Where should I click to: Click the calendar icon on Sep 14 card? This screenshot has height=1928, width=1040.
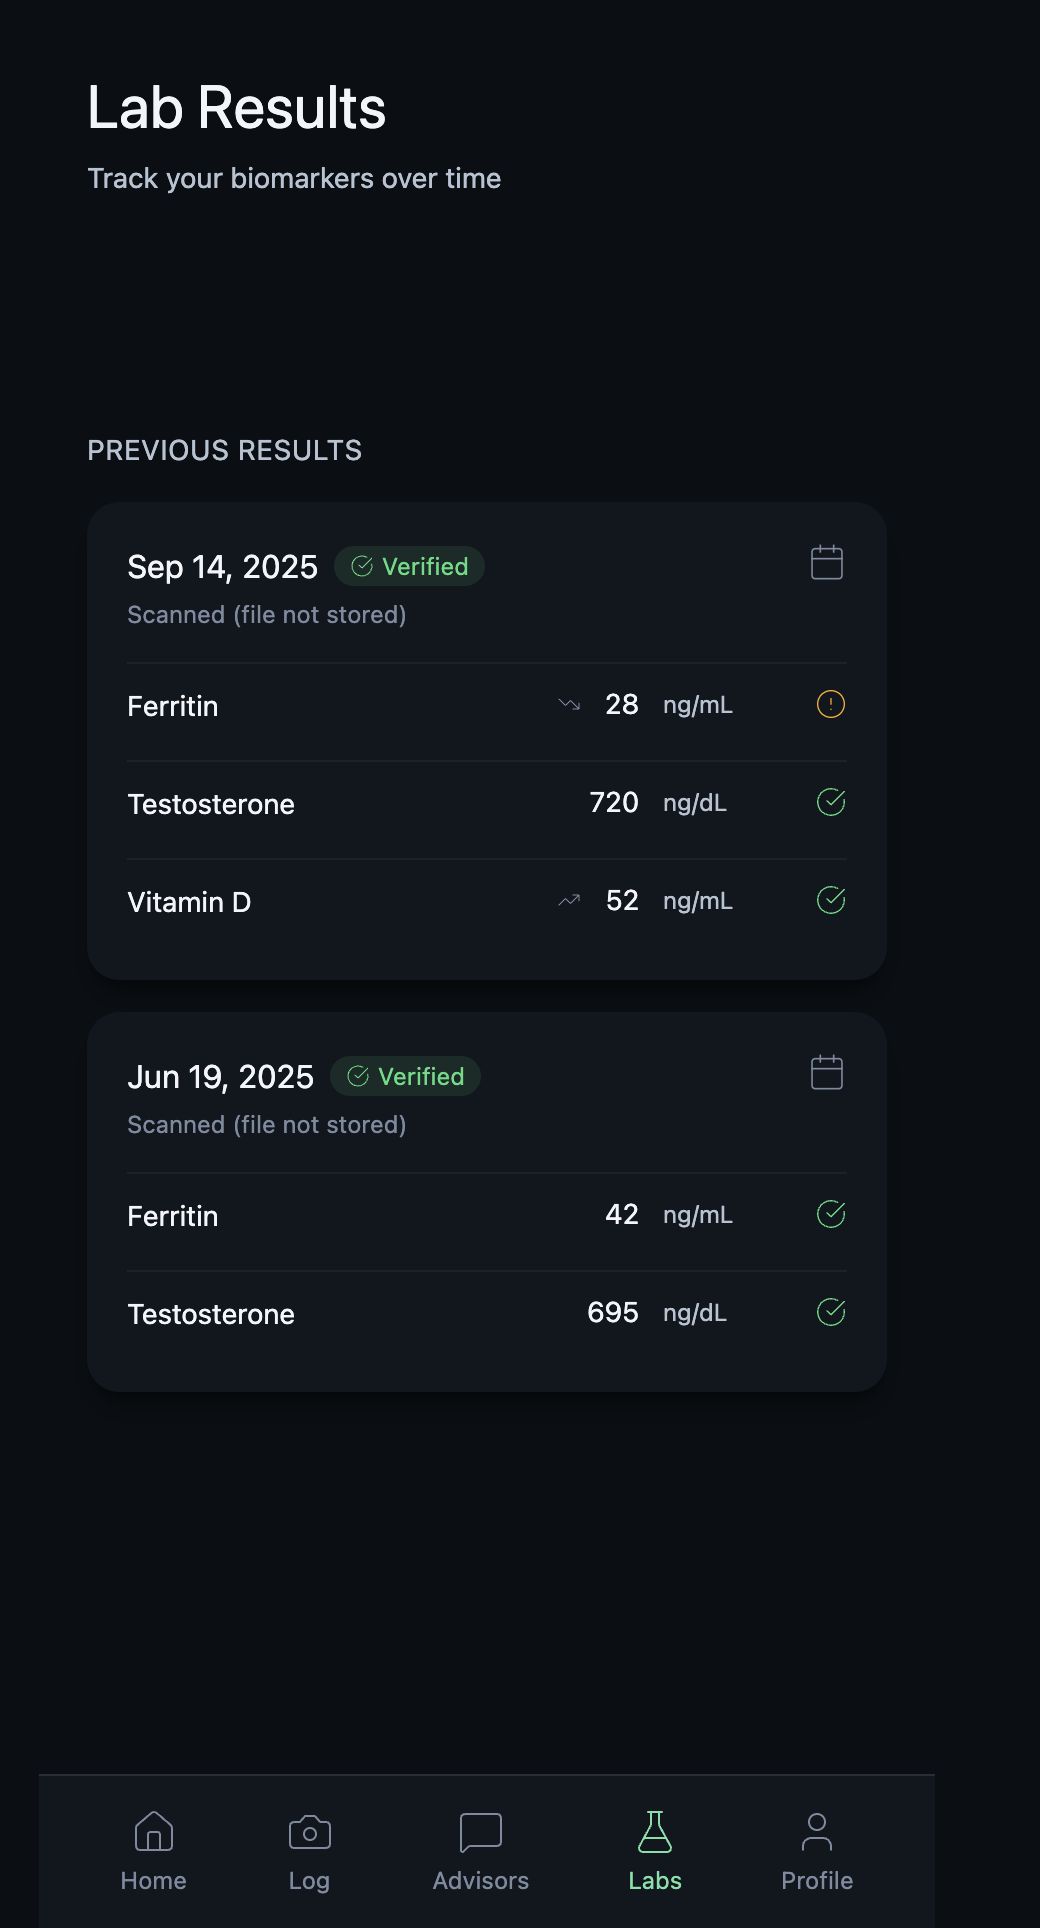coord(826,563)
